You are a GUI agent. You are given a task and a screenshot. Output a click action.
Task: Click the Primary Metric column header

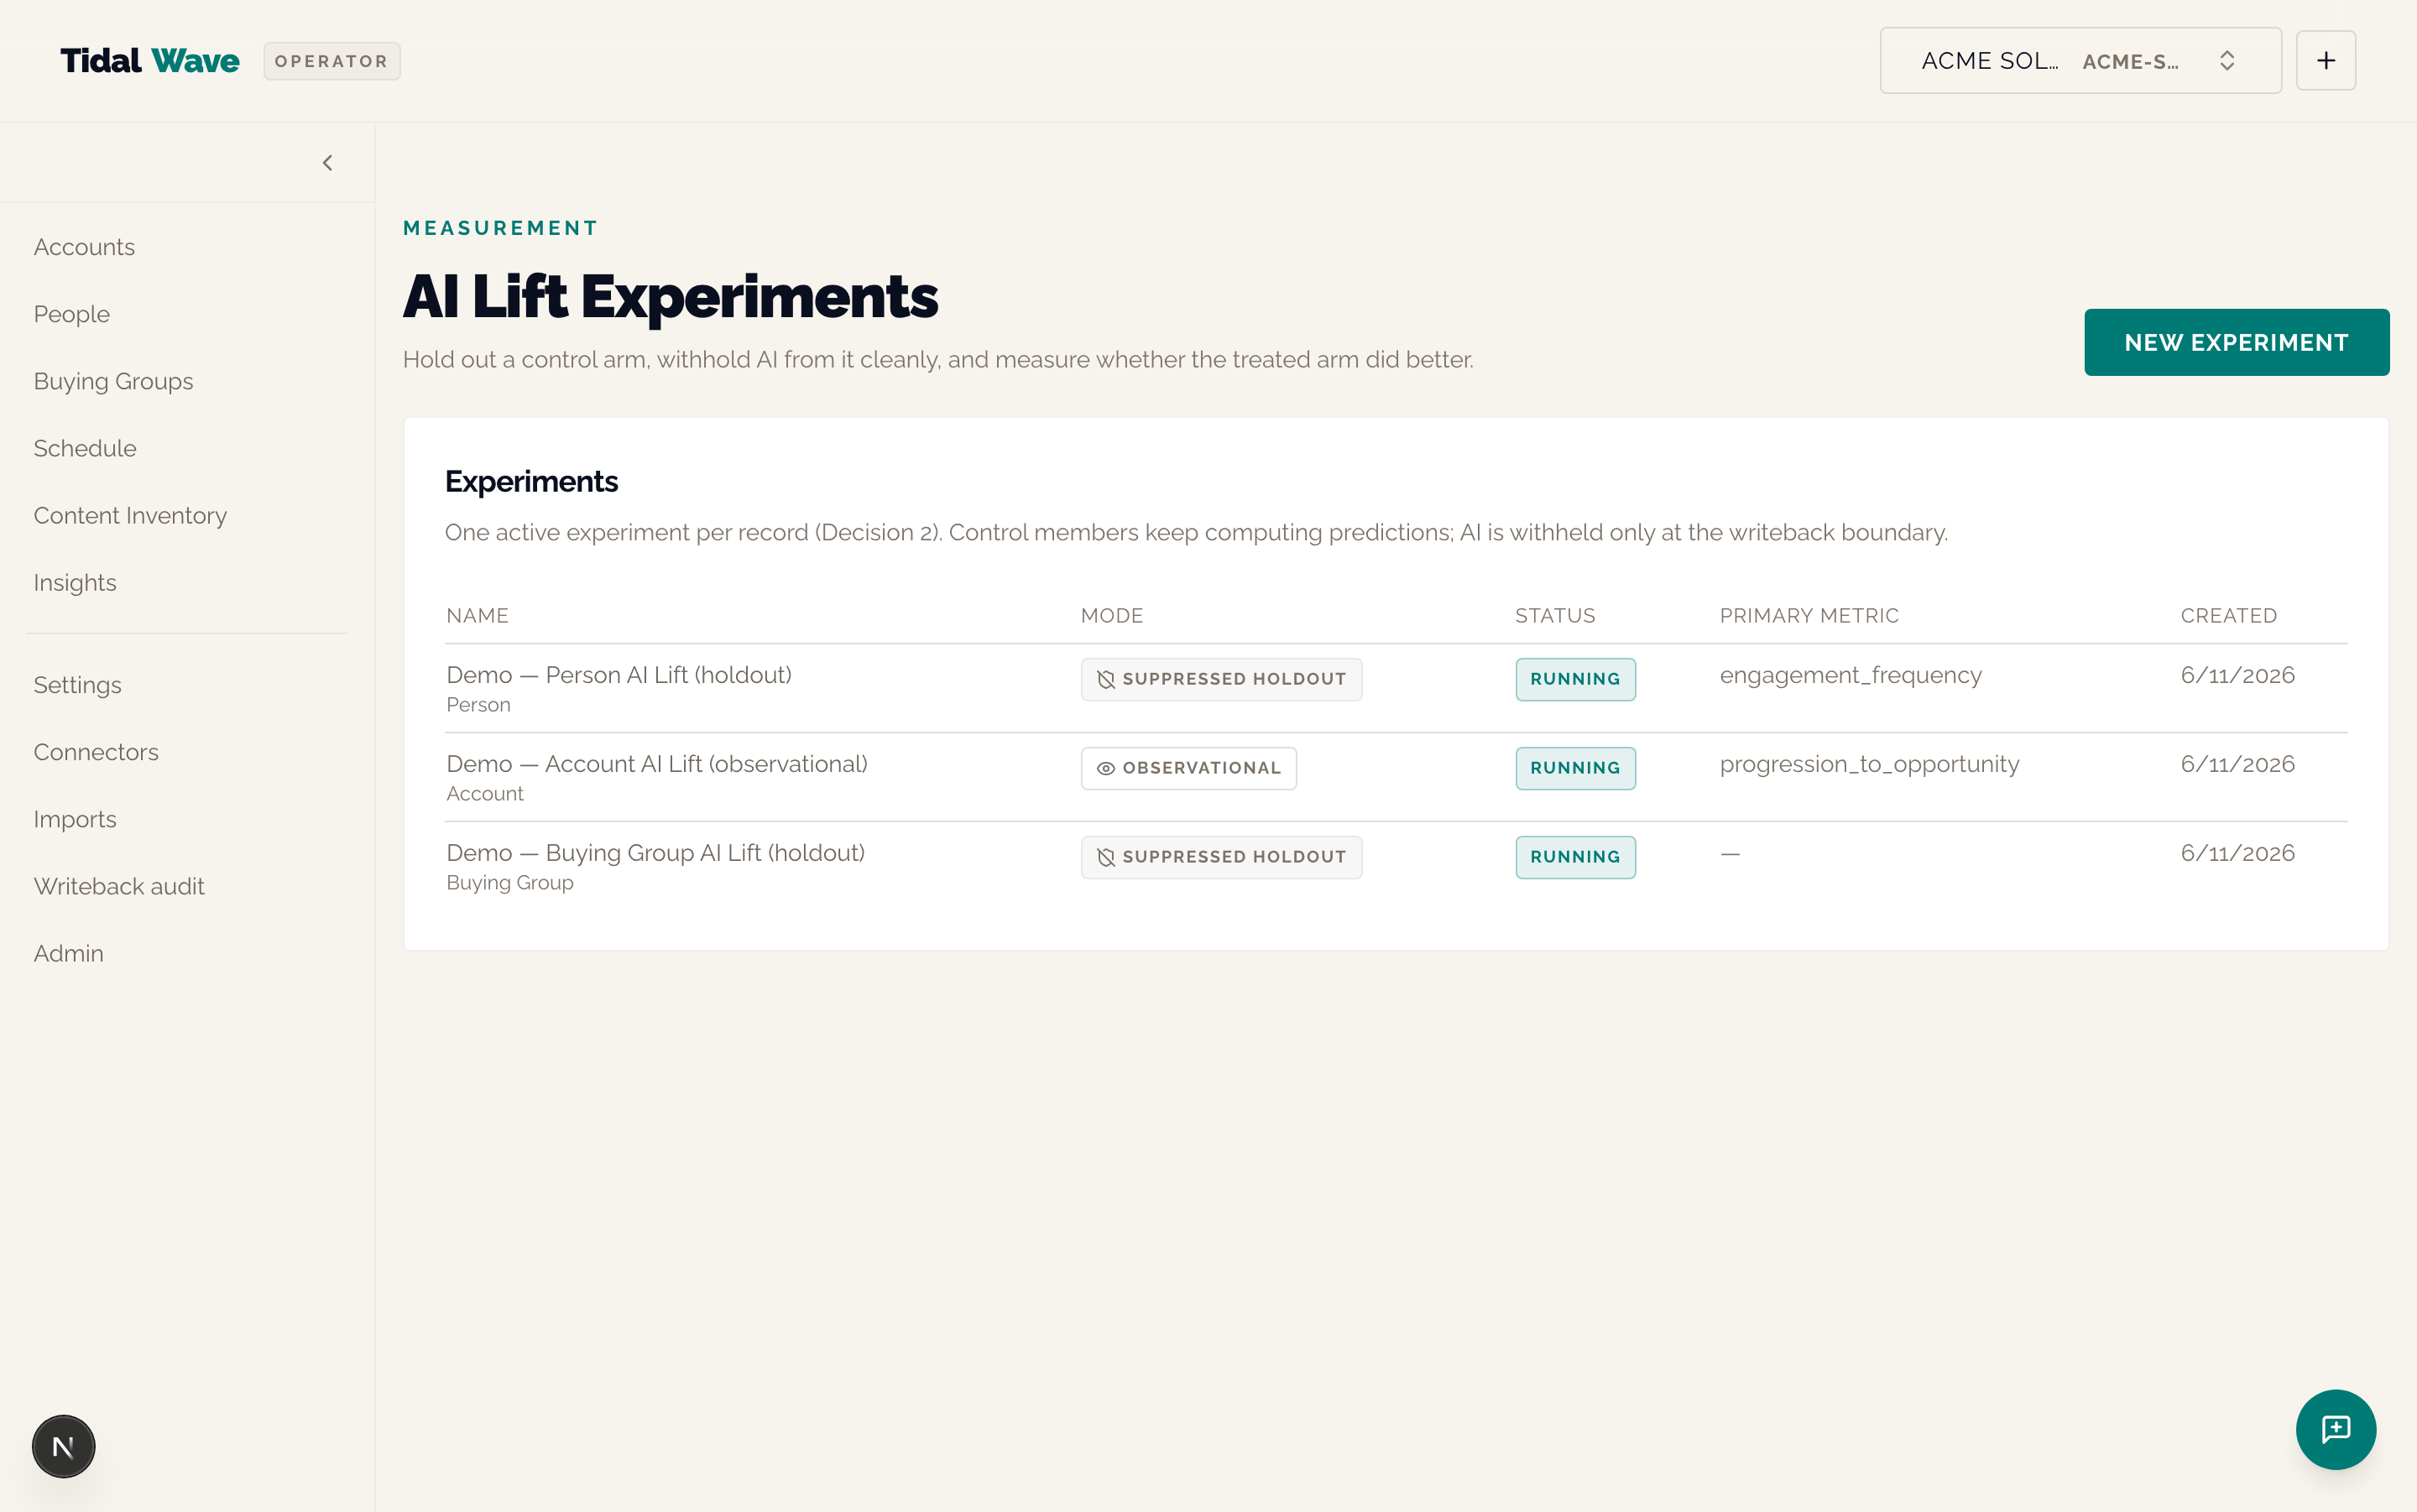tap(1809, 616)
